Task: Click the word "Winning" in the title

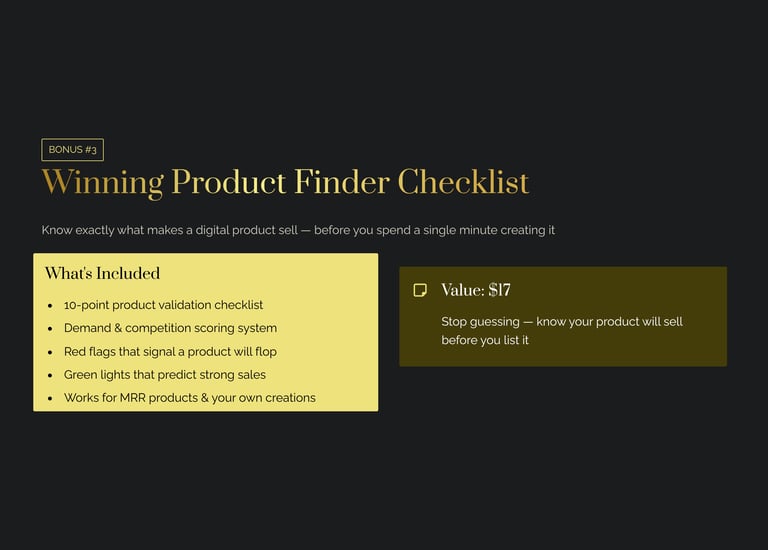Action: click(x=102, y=183)
